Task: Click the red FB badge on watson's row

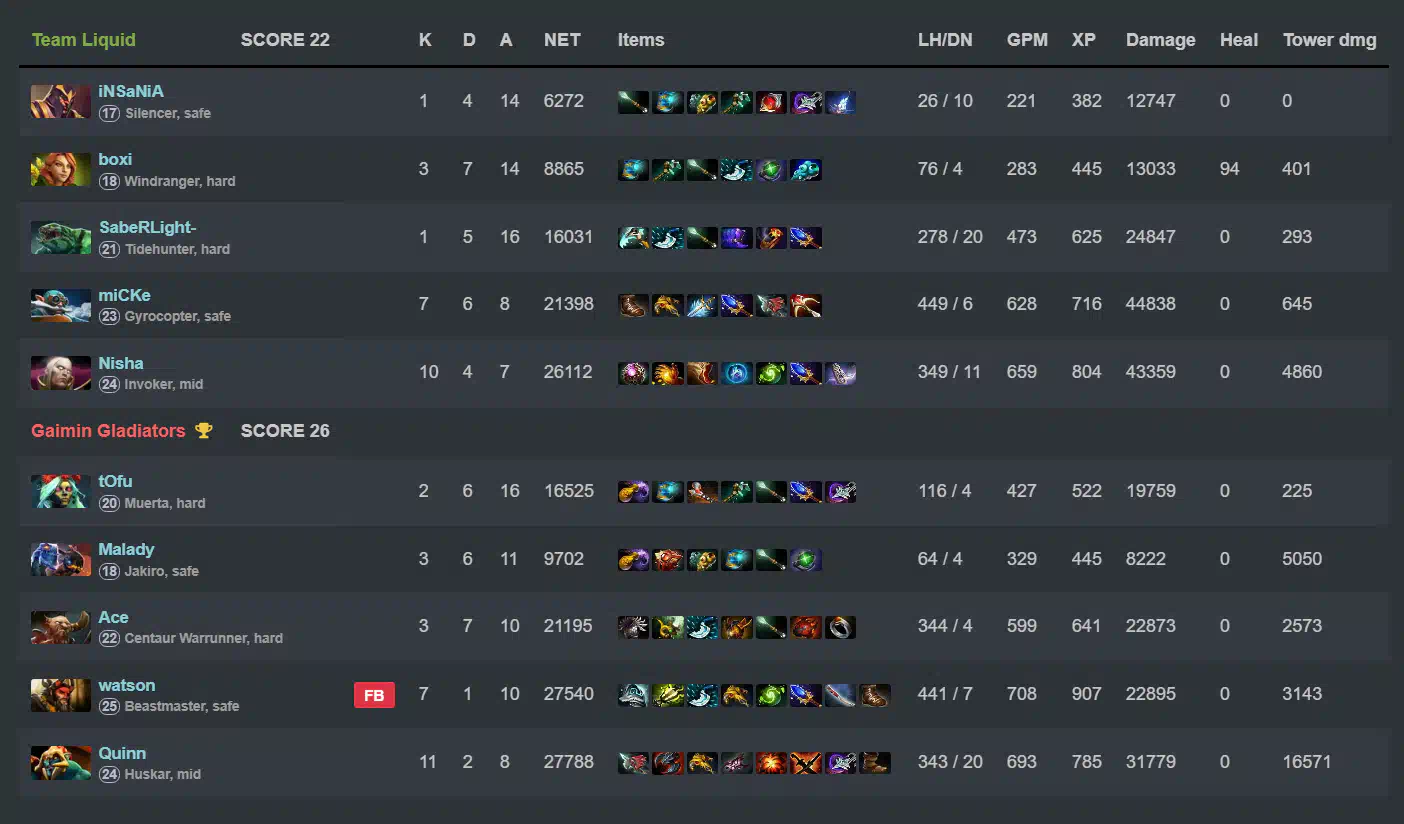Action: pyautogui.click(x=374, y=695)
